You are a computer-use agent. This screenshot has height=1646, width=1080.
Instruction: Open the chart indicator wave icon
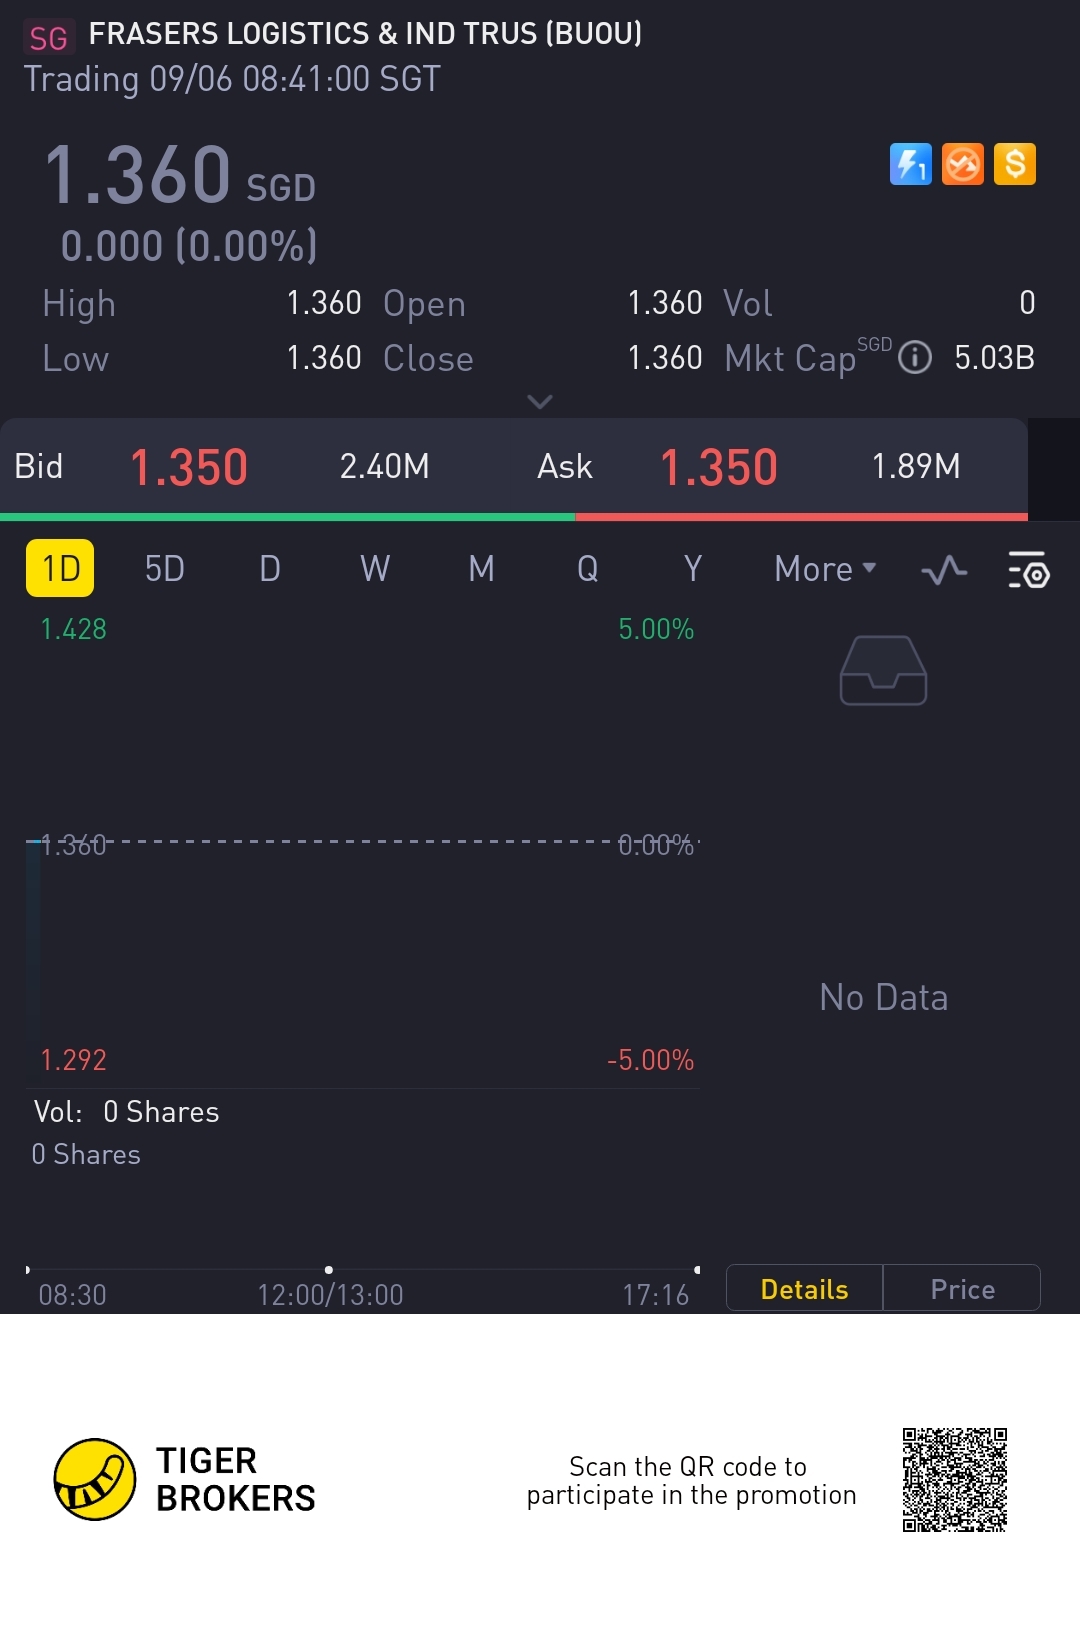(944, 570)
